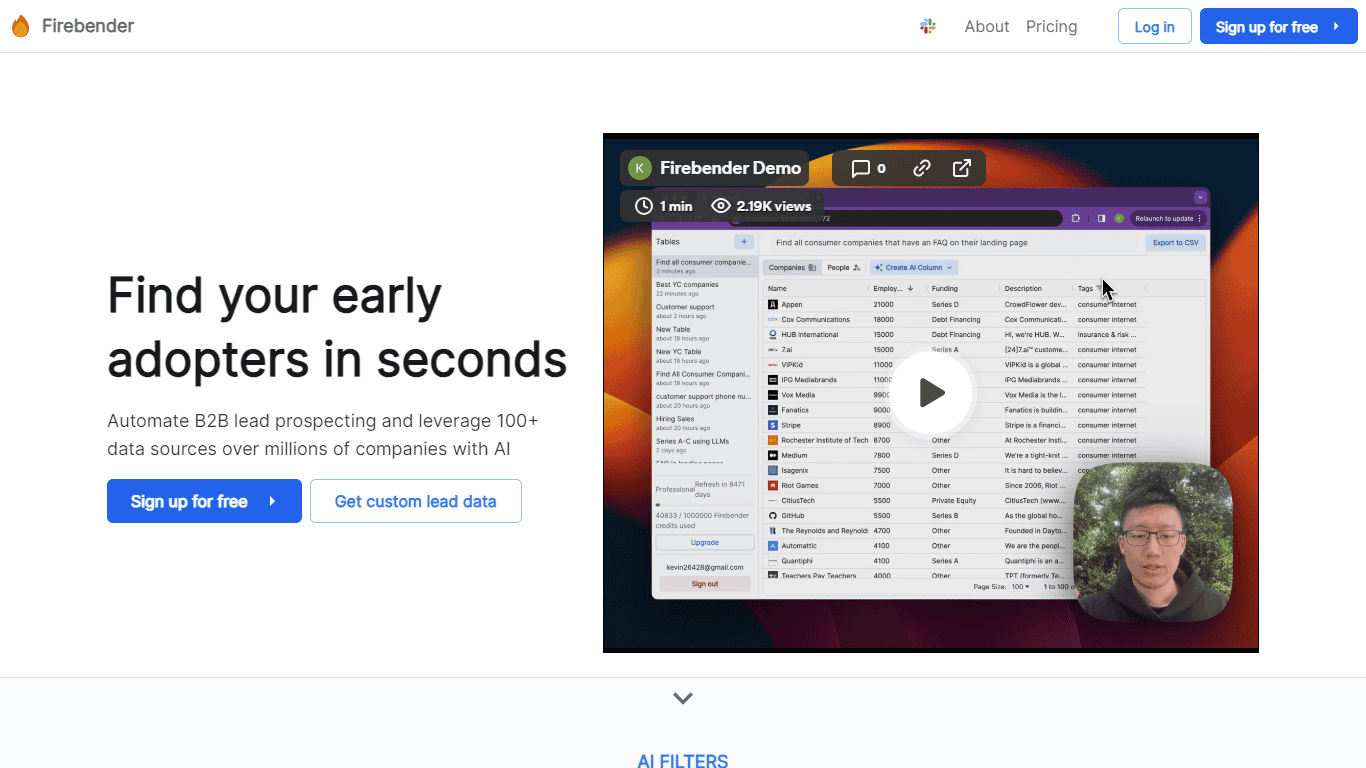Click the 'Customer support' table row in video
This screenshot has height=768, width=1366.
pos(705,311)
